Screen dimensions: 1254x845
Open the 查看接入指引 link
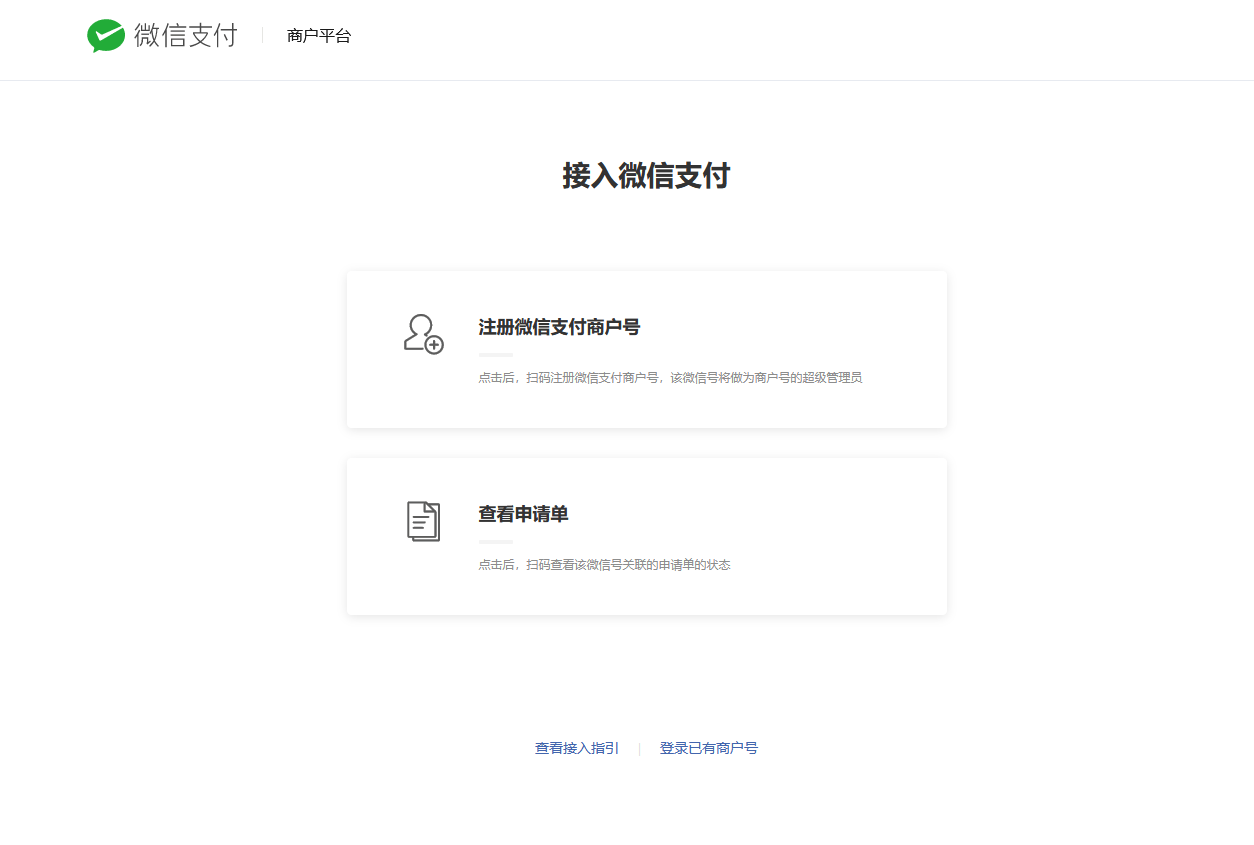[576, 747]
